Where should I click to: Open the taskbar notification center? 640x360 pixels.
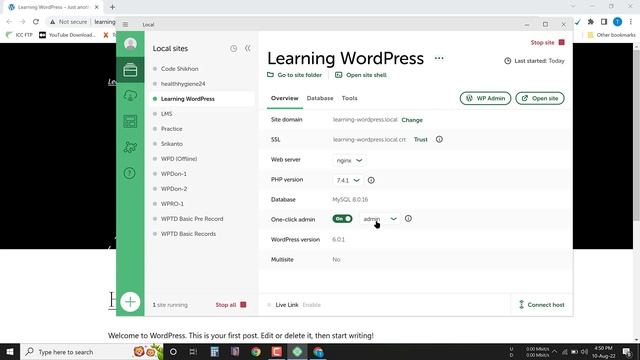coord(627,352)
